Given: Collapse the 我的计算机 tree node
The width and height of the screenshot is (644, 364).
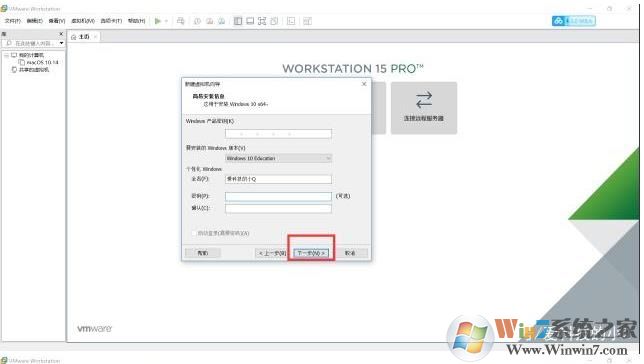Looking at the screenshot, I should (6, 55).
